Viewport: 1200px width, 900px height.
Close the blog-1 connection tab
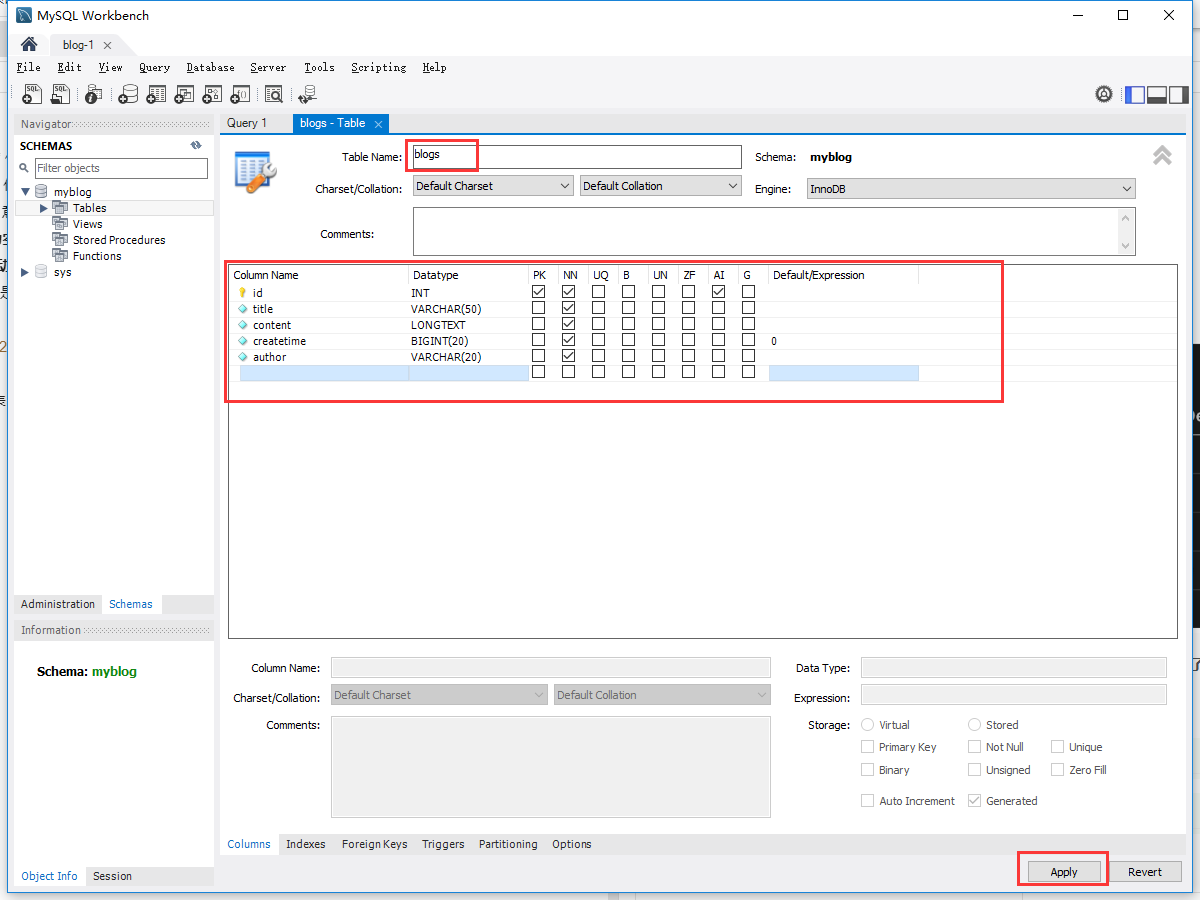tap(107, 46)
